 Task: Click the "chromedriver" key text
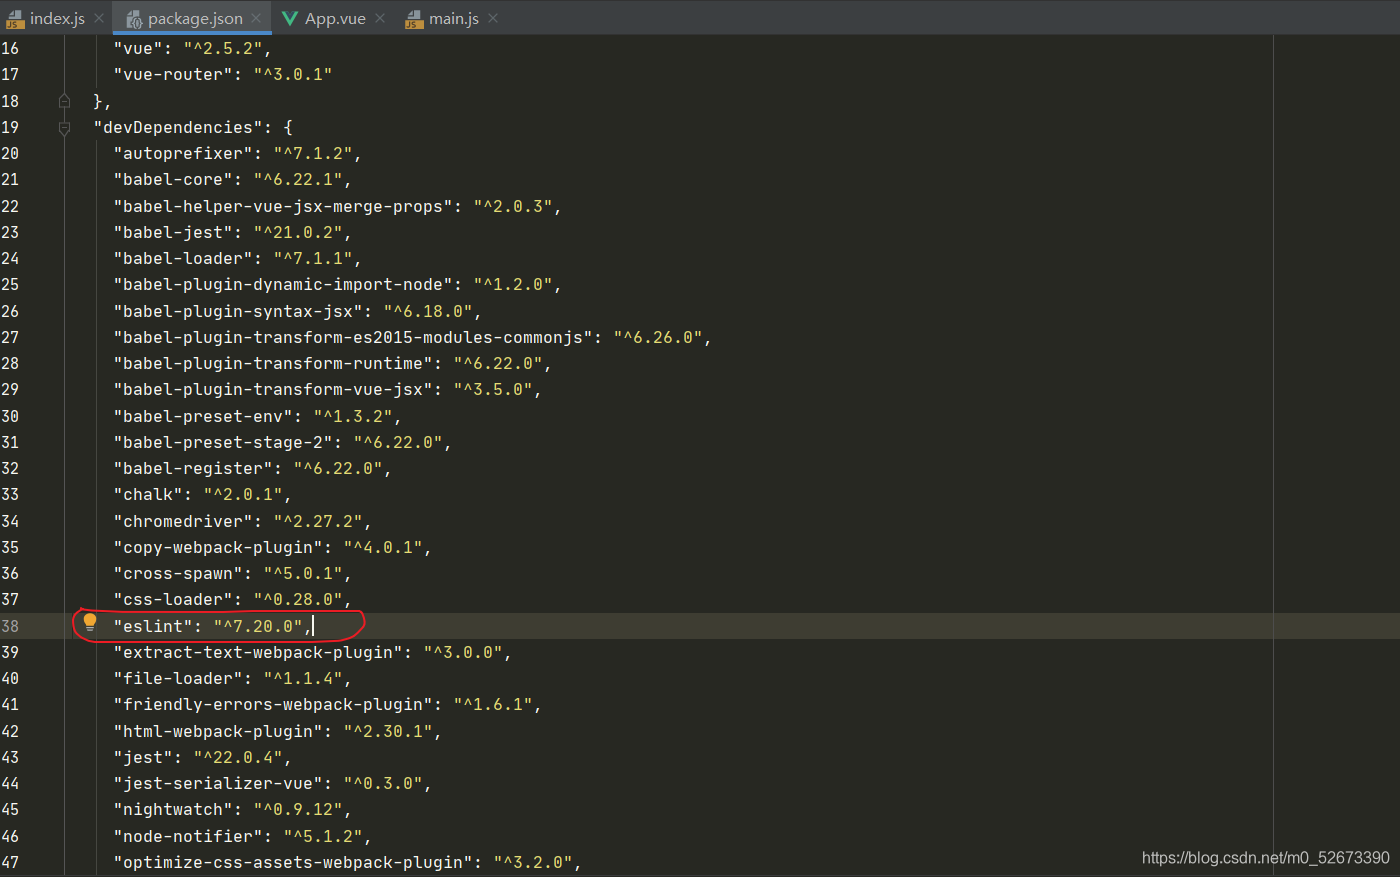pos(183,521)
